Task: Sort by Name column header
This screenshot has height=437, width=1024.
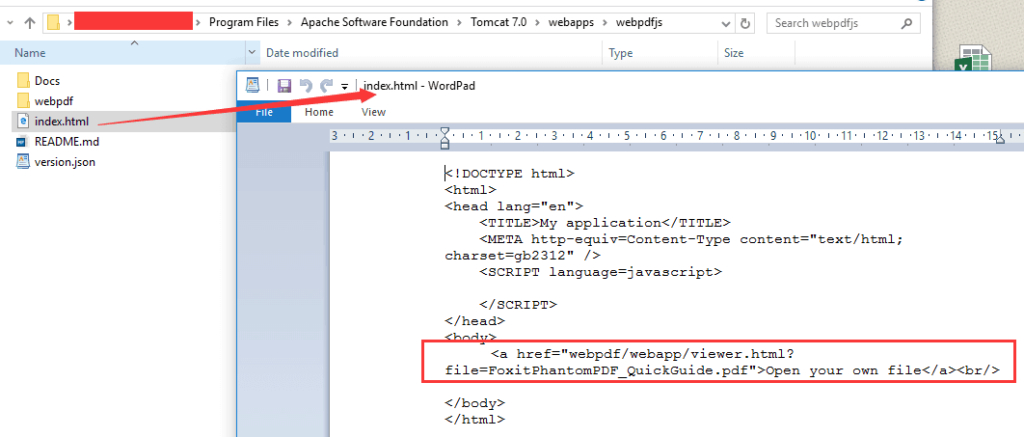Action: click(x=30, y=53)
